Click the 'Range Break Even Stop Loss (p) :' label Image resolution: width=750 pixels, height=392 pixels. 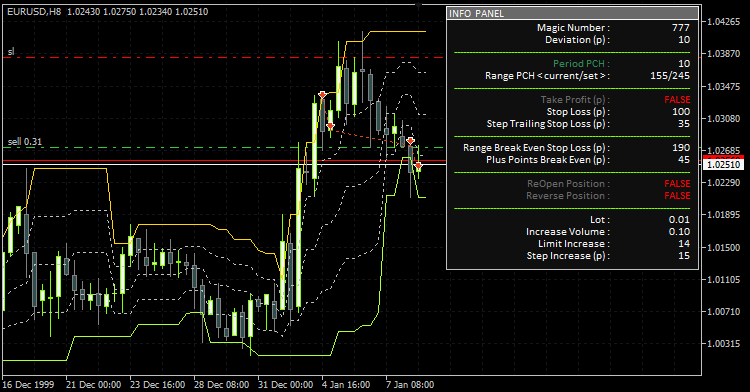click(x=536, y=148)
